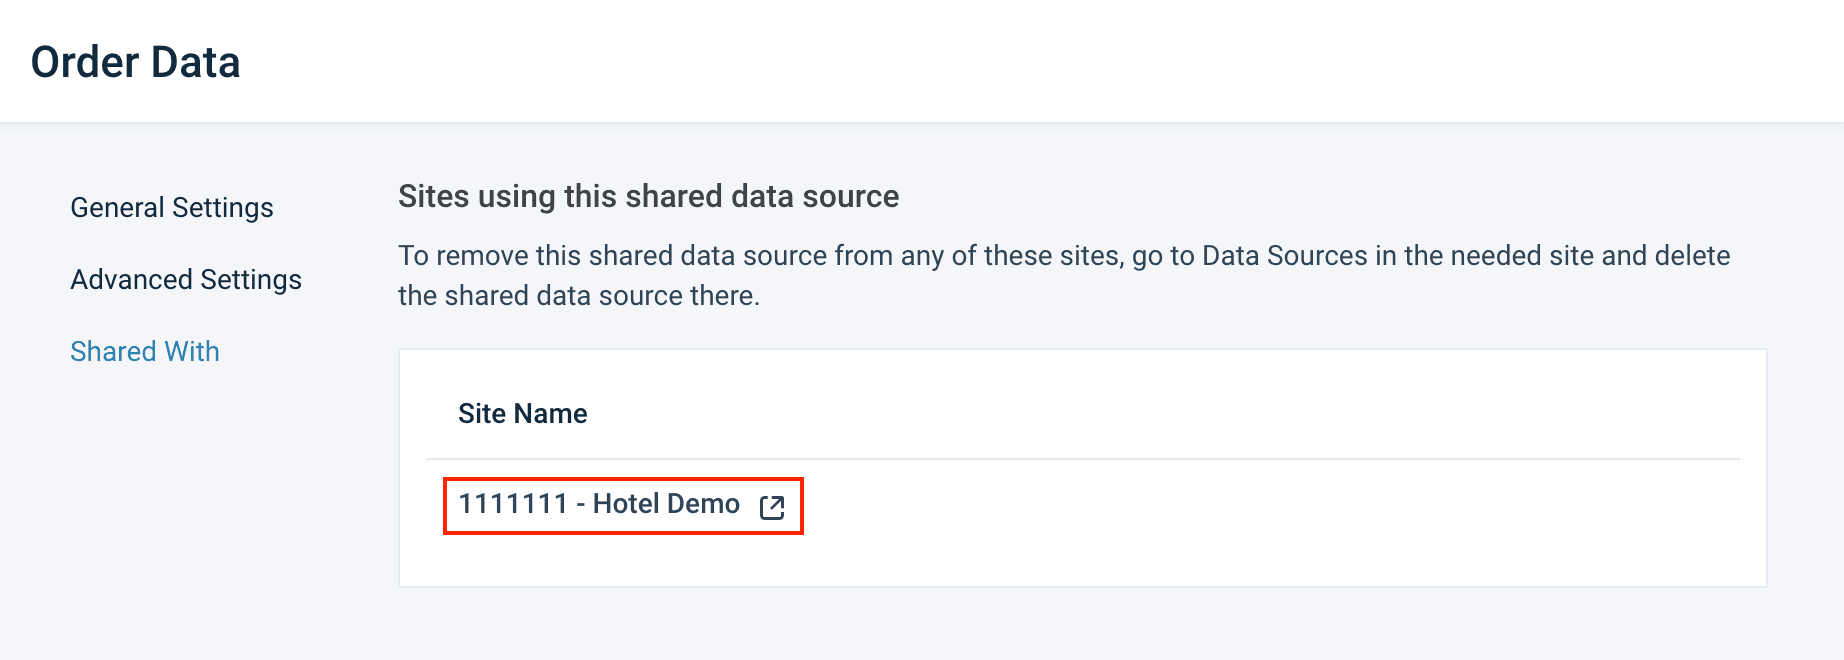
Task: Click the word 'delete' in the description
Action: [x=1692, y=256]
